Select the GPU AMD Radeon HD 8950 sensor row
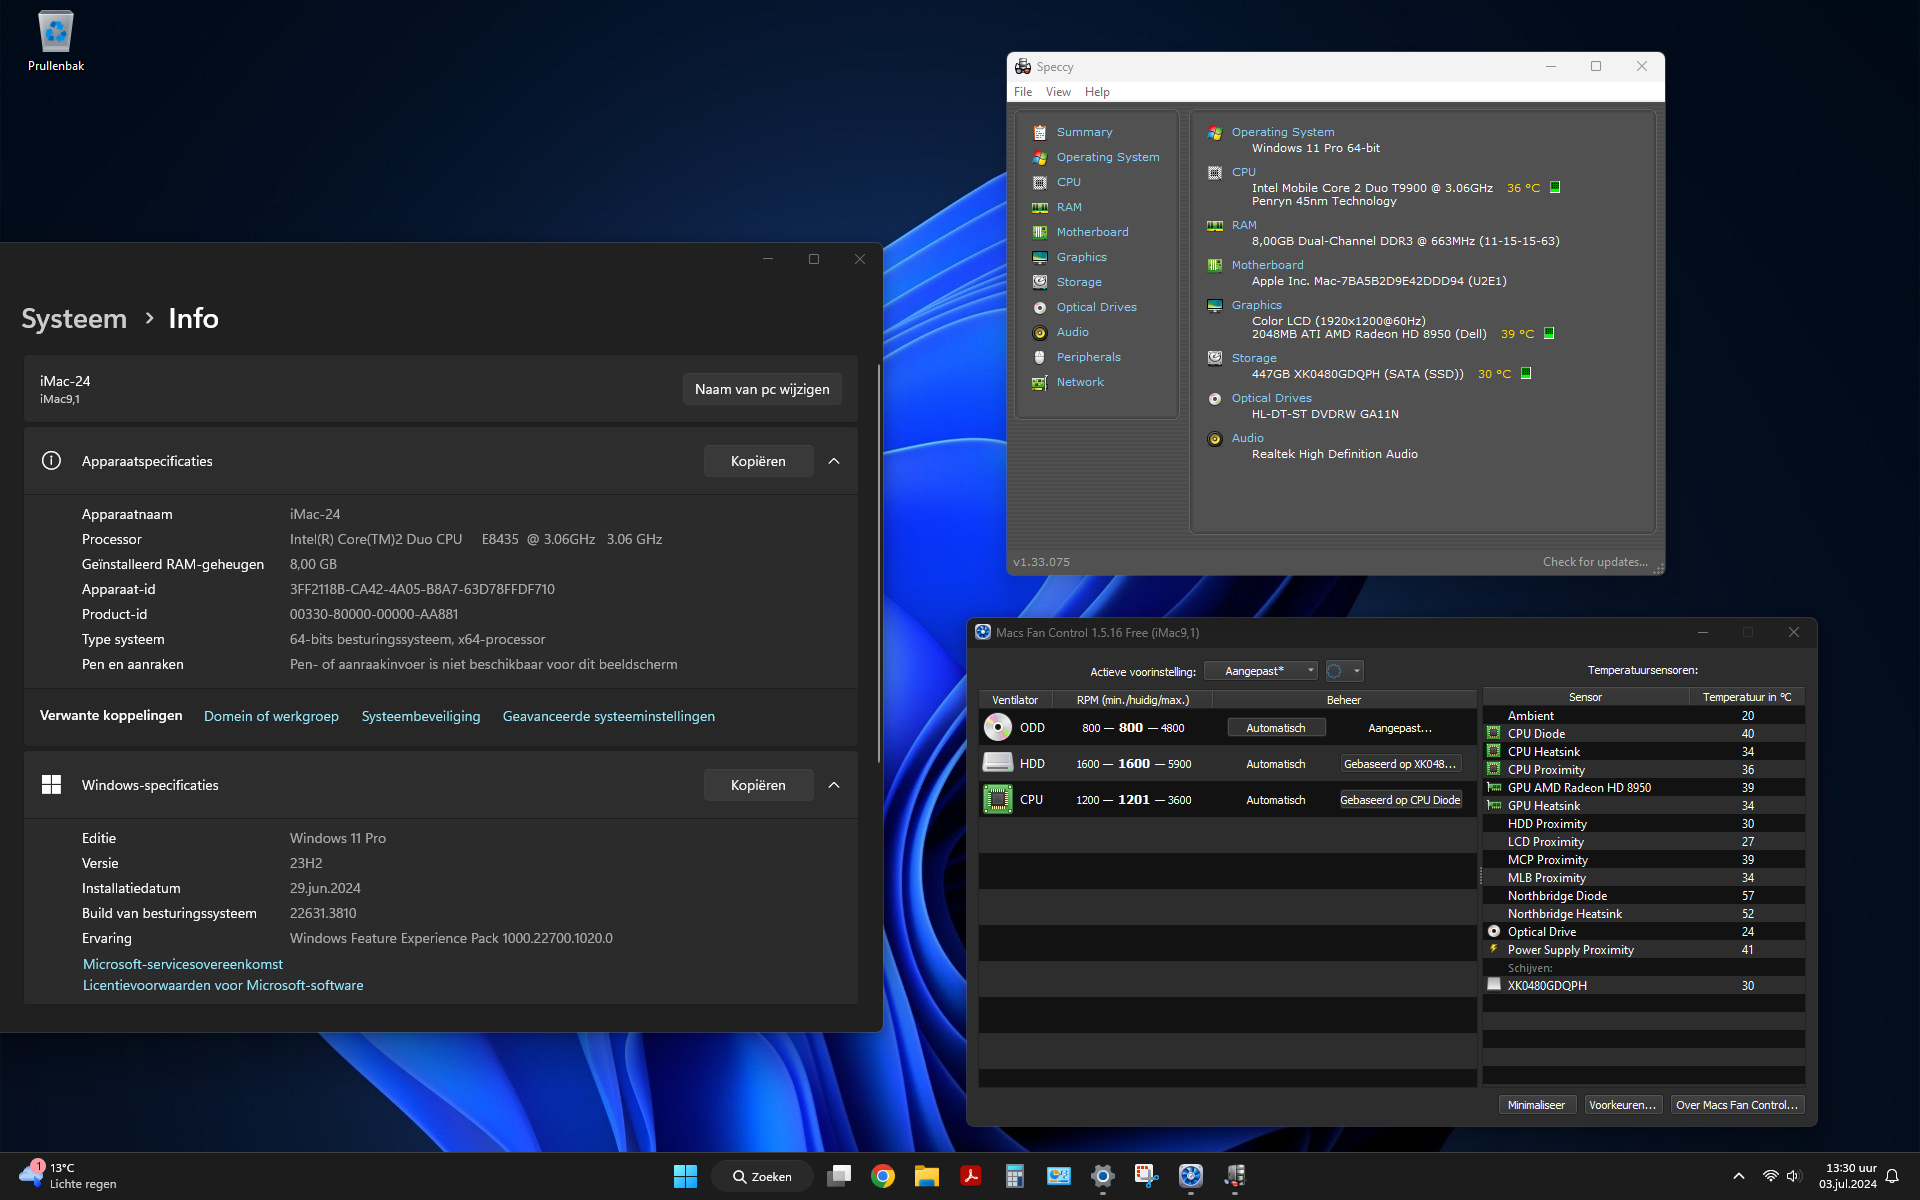Viewport: 1920px width, 1200px height. click(x=1644, y=788)
